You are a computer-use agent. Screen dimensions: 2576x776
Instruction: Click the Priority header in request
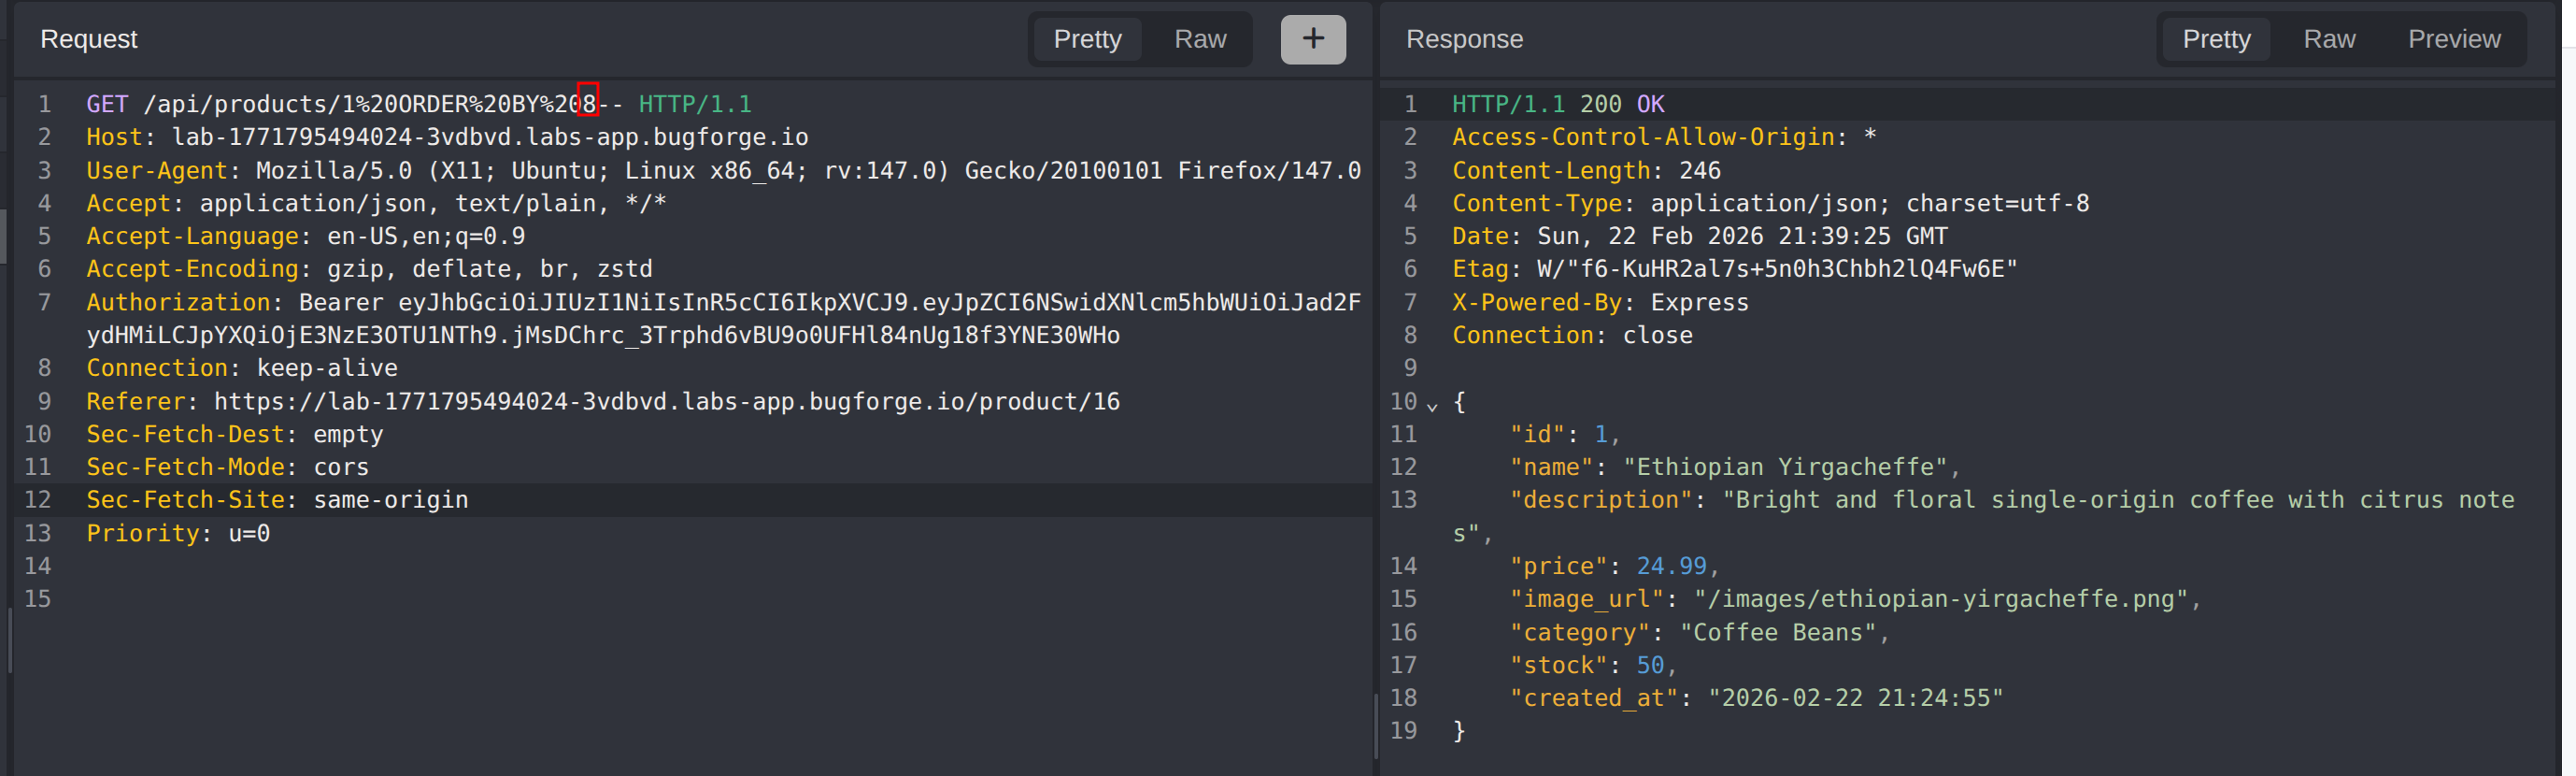(144, 533)
